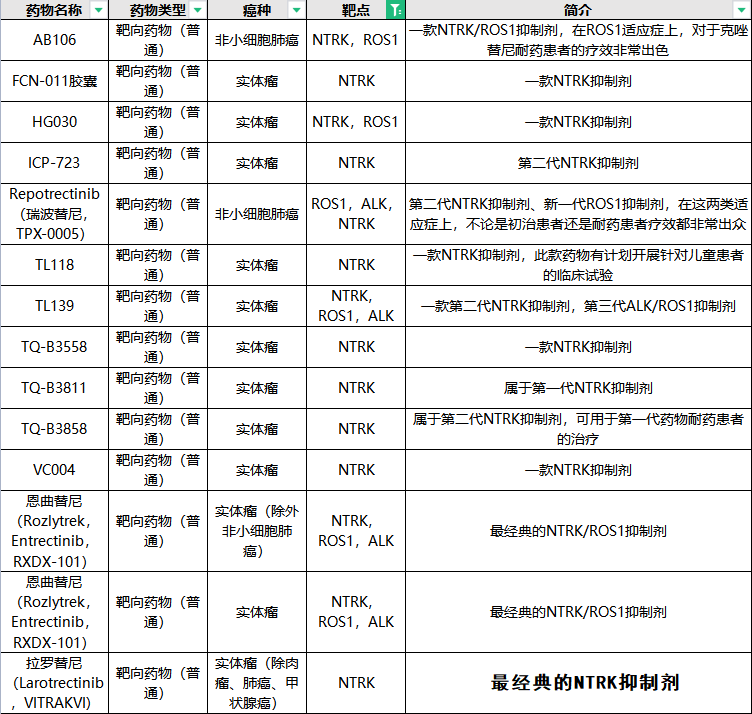
Task: Click the 药物名称 header cell
Action: (x=55, y=10)
